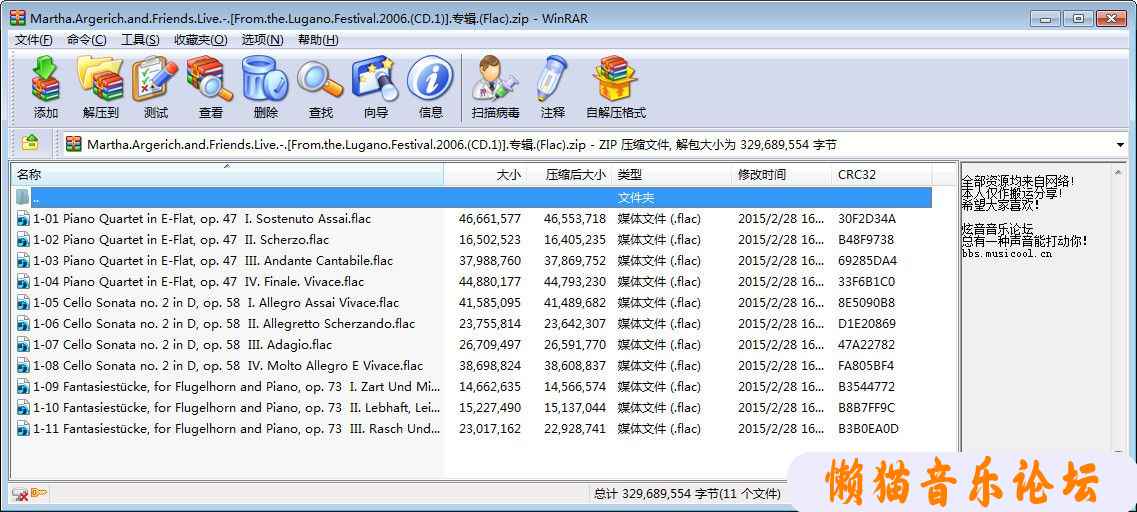Click file icon of 1-05 Allegro Assai Vivace.flac
Viewport: 1137px width, 512px height.
click(x=23, y=302)
